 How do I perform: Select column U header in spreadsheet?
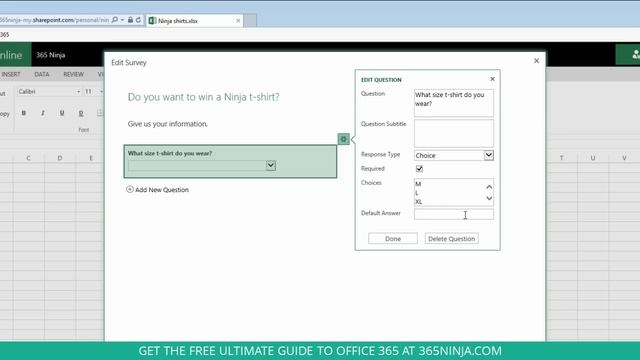pos(593,158)
